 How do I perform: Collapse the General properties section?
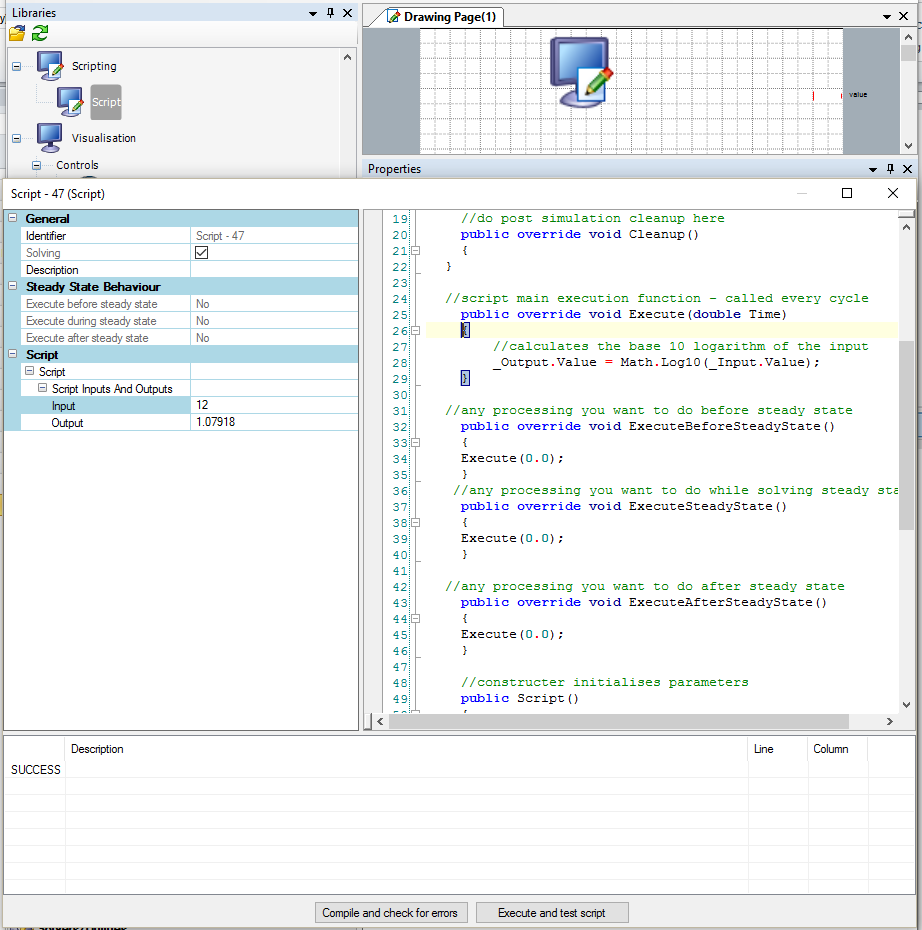coord(13,219)
